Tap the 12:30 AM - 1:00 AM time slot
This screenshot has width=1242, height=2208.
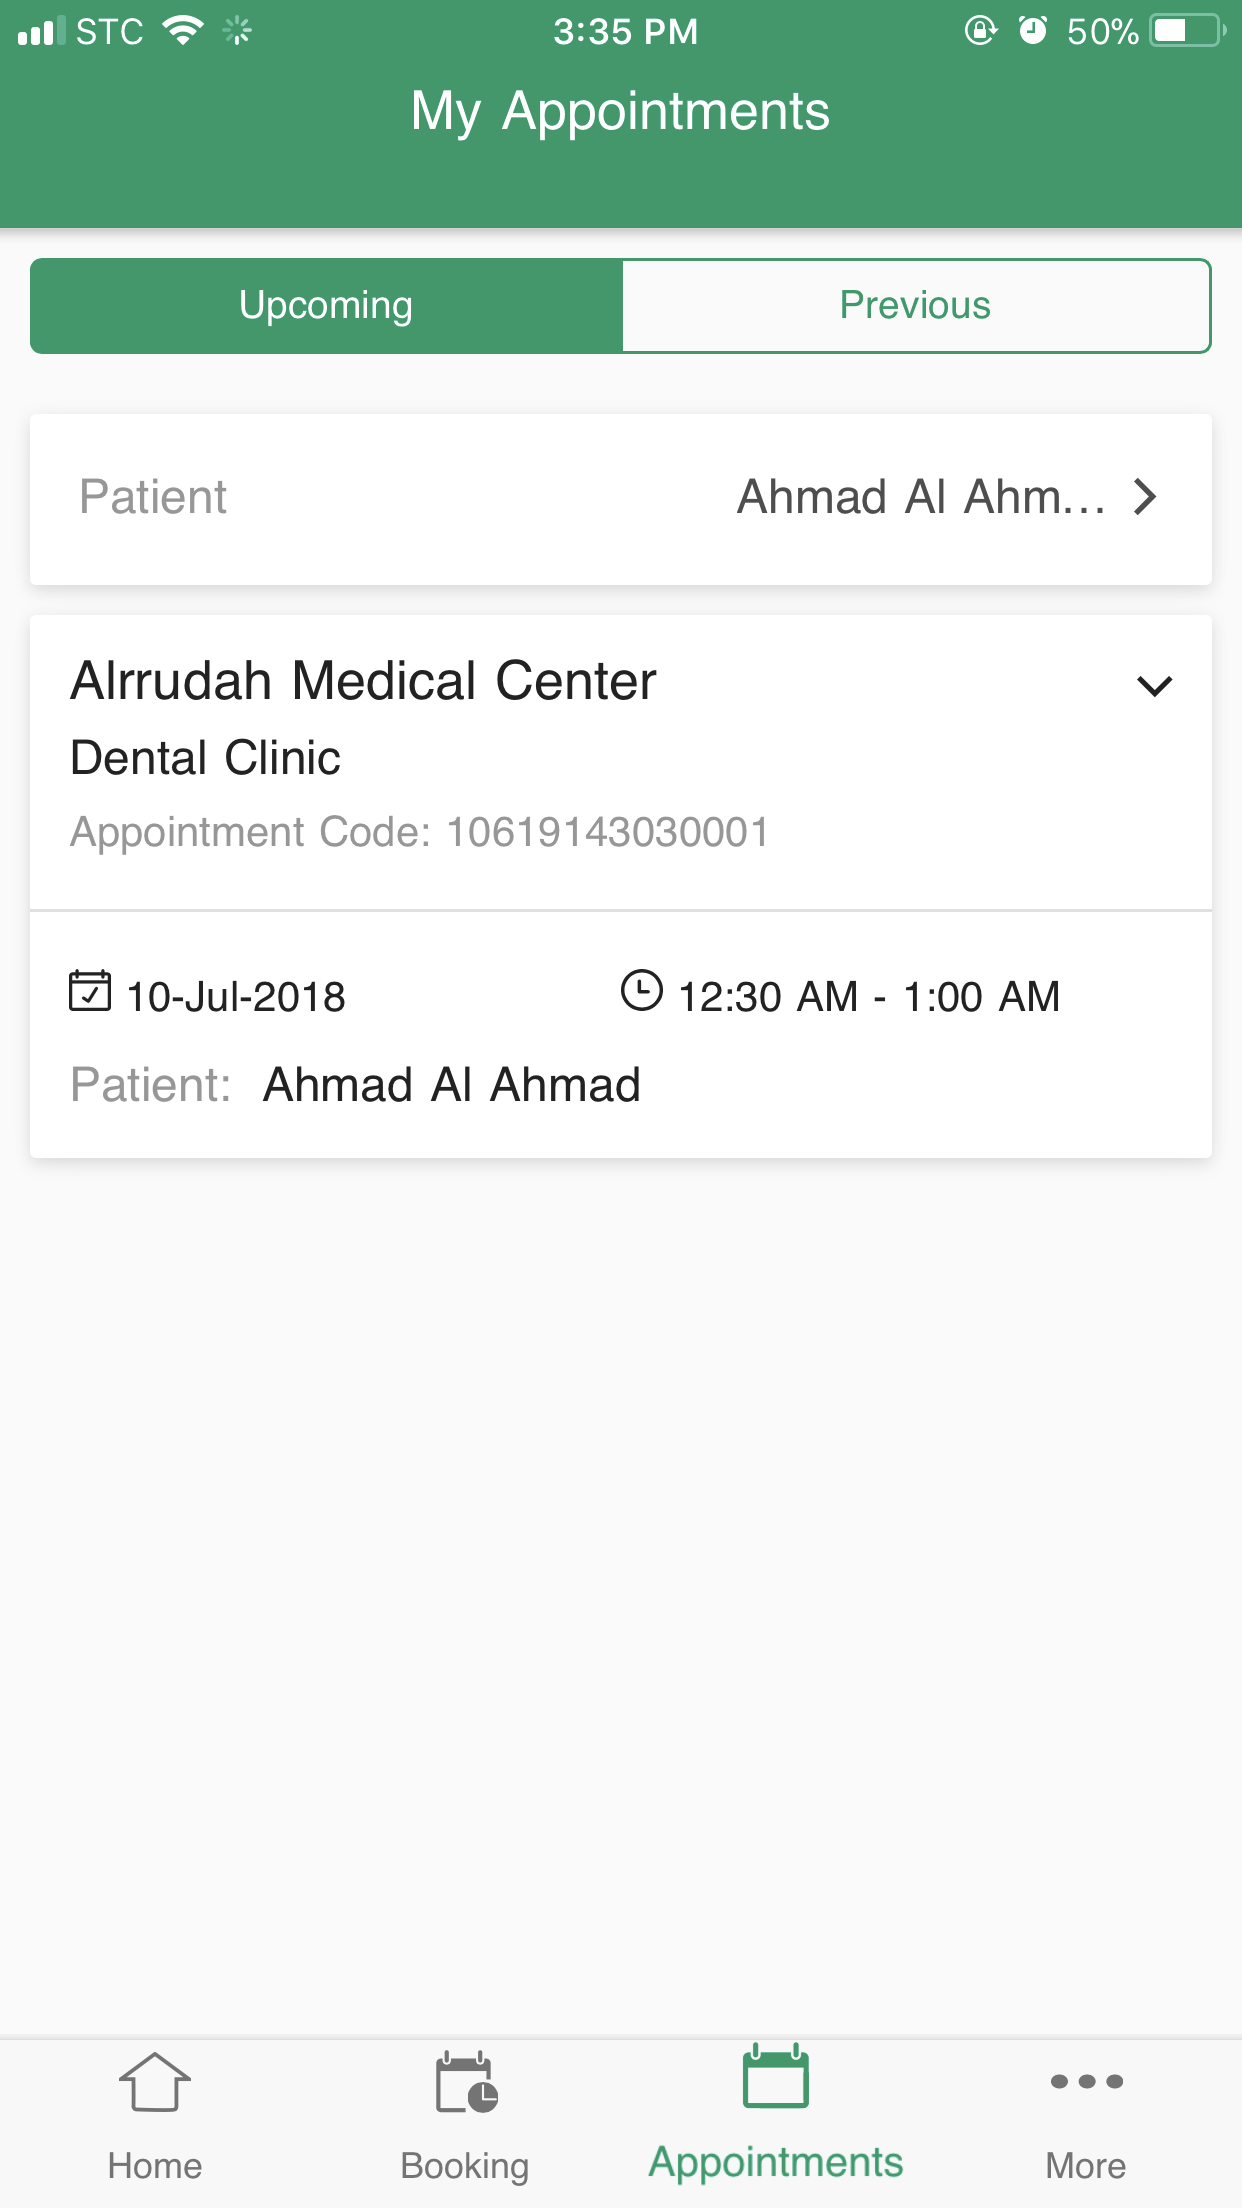click(868, 997)
